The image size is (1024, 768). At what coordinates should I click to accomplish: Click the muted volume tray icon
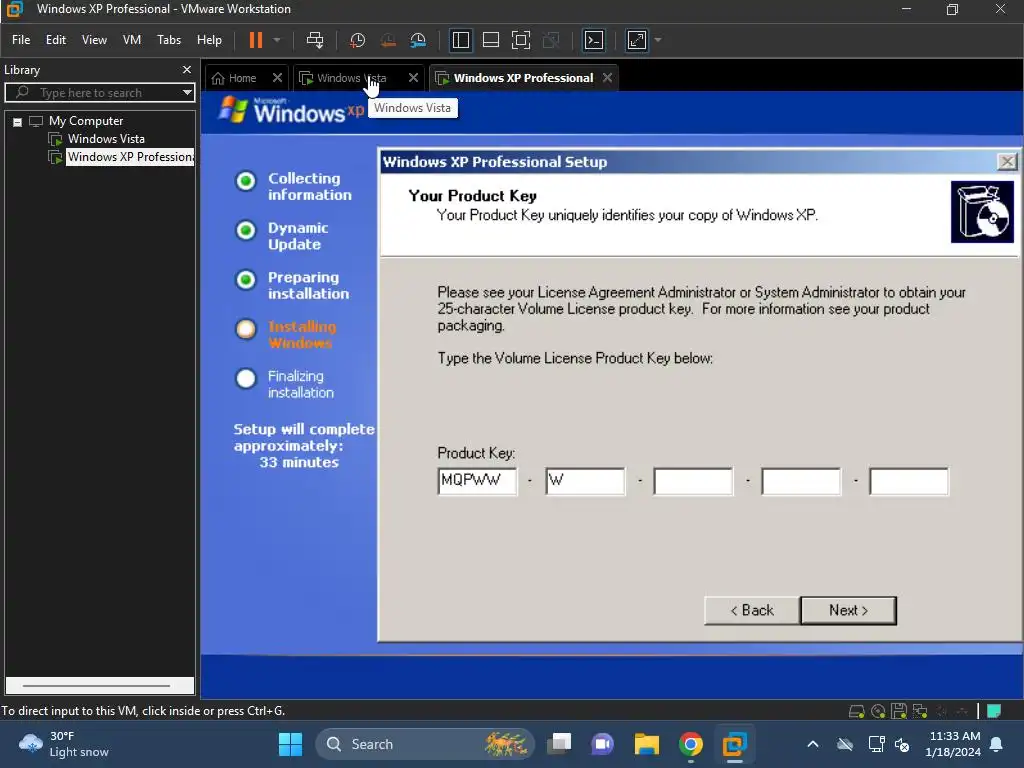coord(903,744)
